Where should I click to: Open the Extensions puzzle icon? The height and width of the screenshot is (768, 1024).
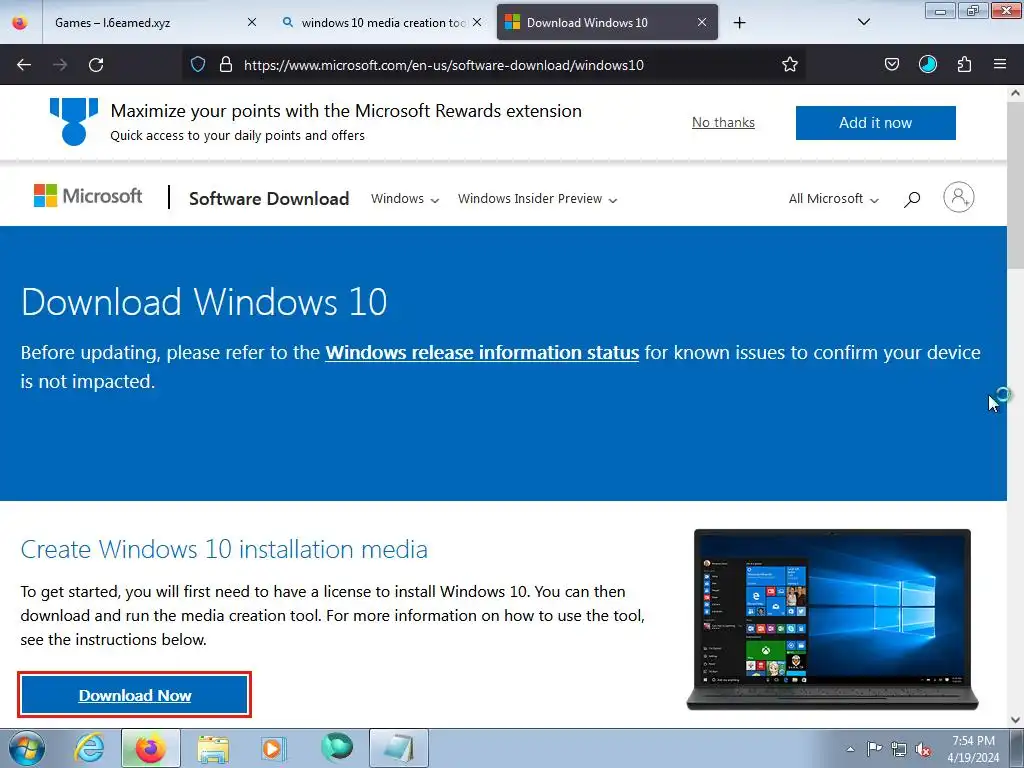tap(964, 64)
